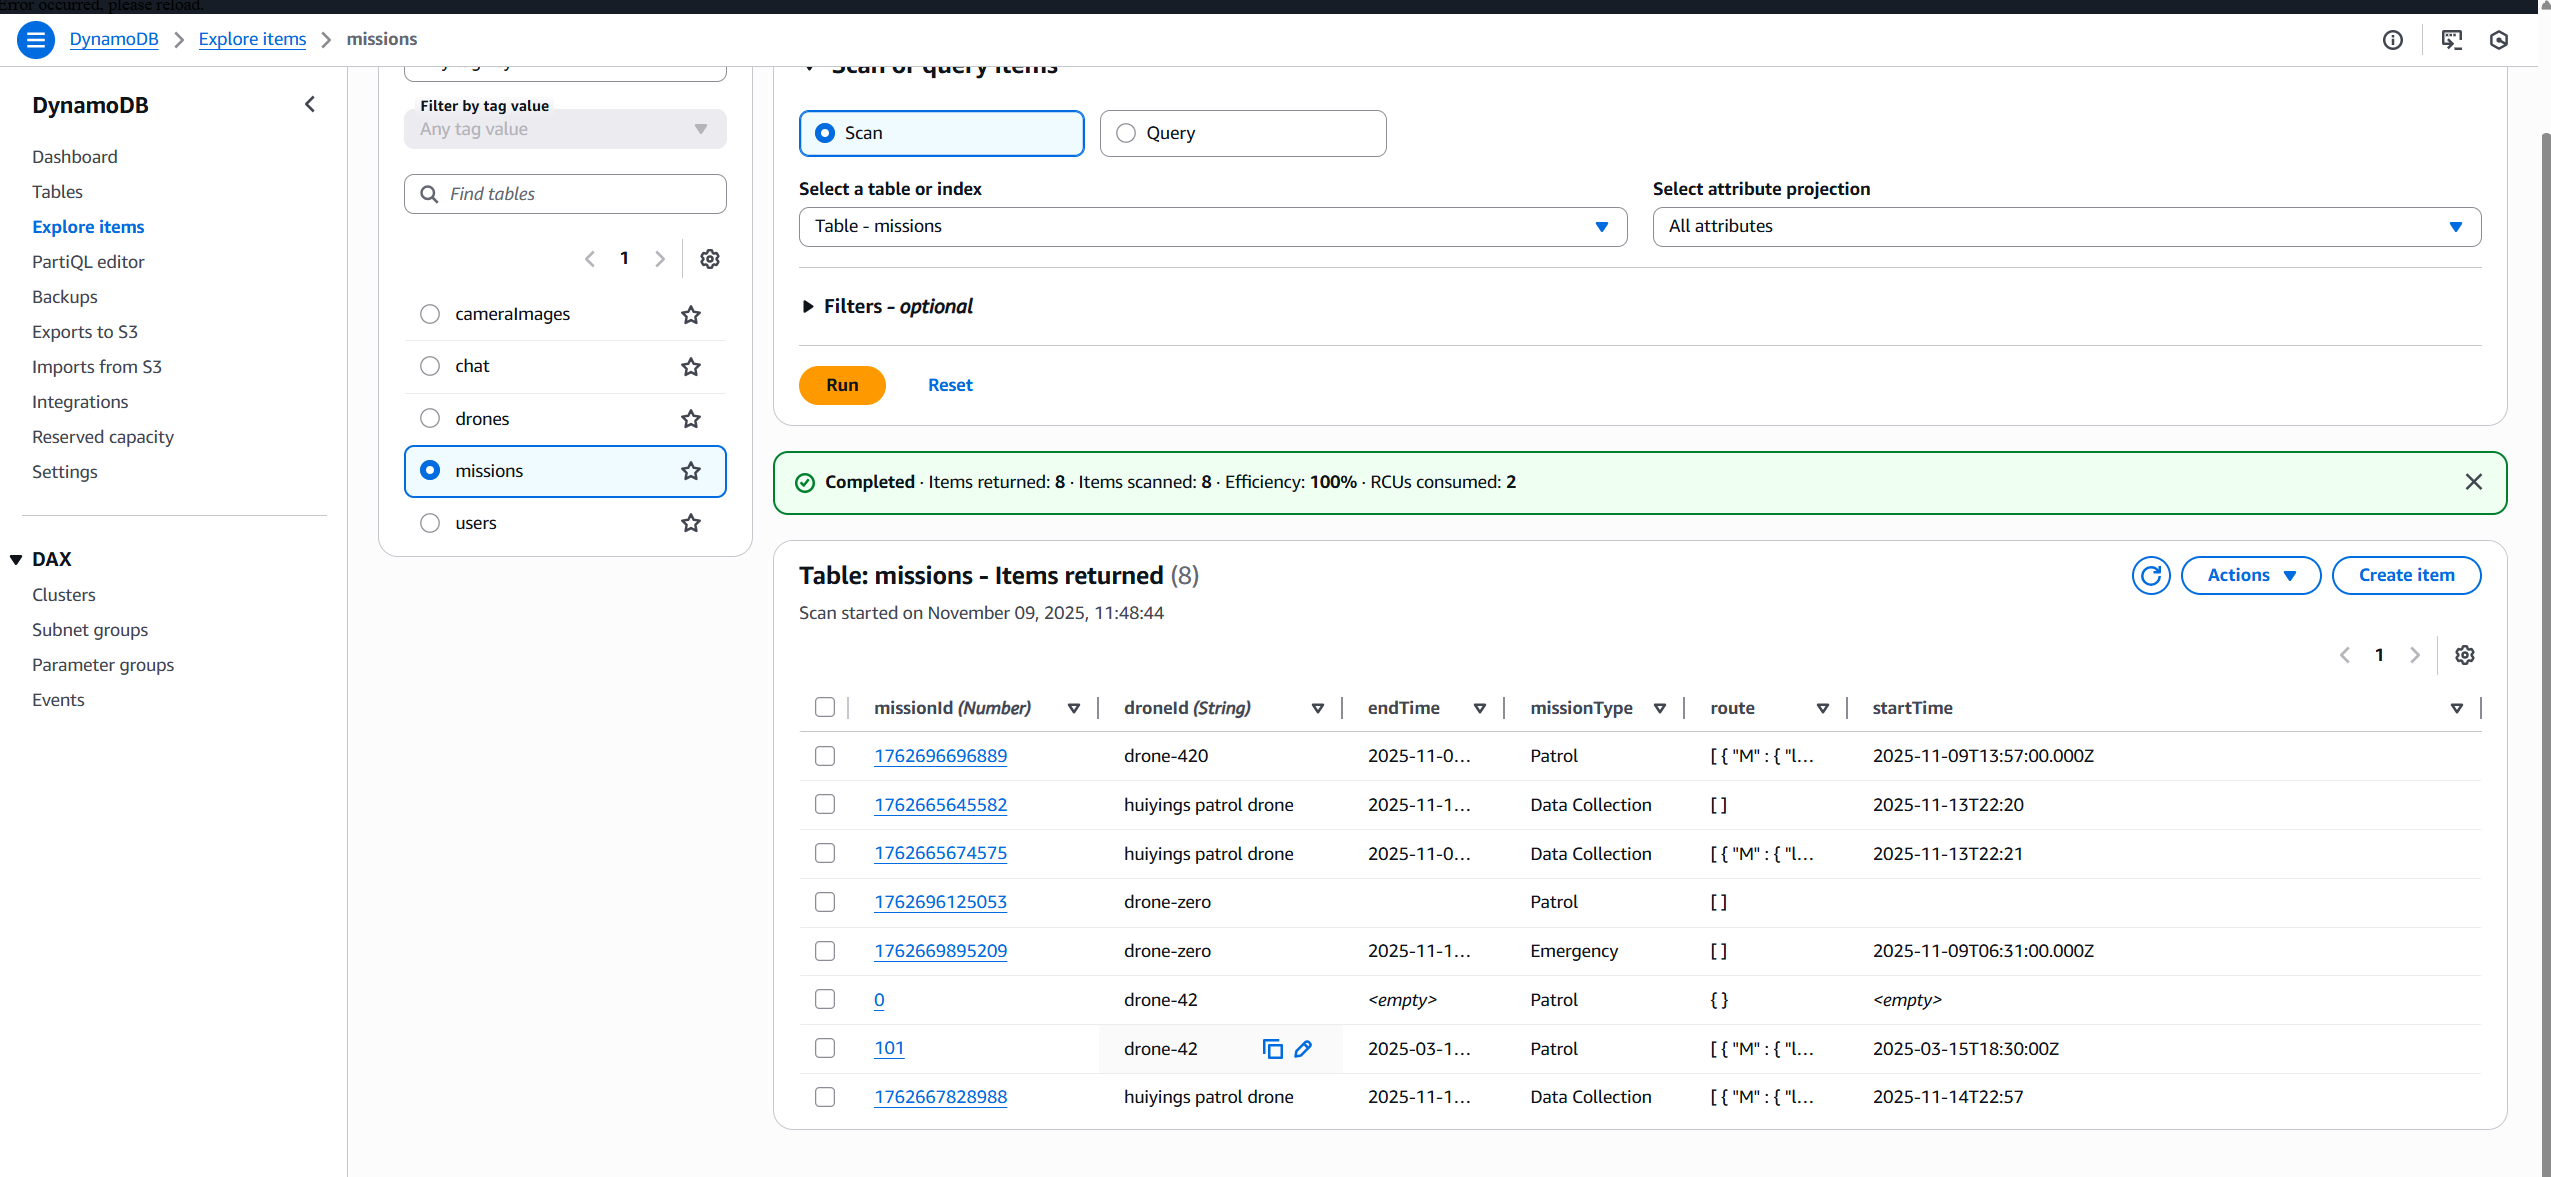This screenshot has width=2551, height=1177.
Task: Select the Query radio option
Action: click(1126, 133)
